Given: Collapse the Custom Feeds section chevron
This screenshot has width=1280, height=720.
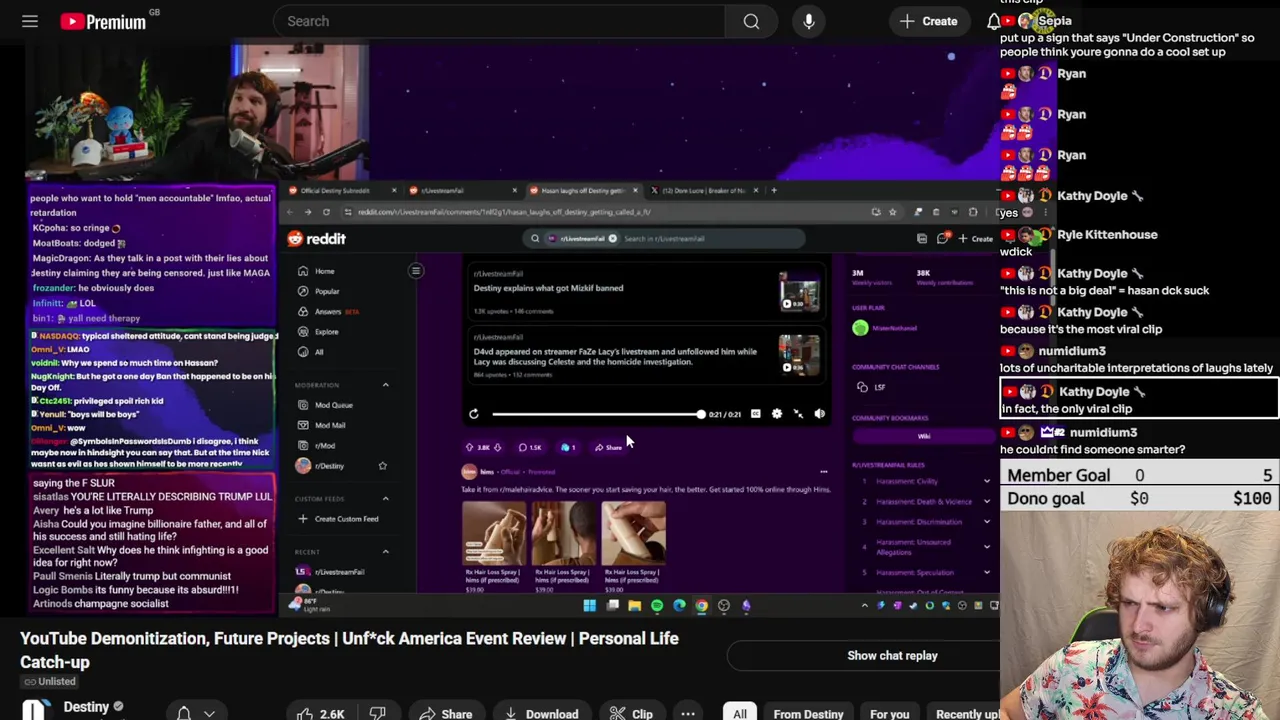Looking at the screenshot, I should [385, 498].
